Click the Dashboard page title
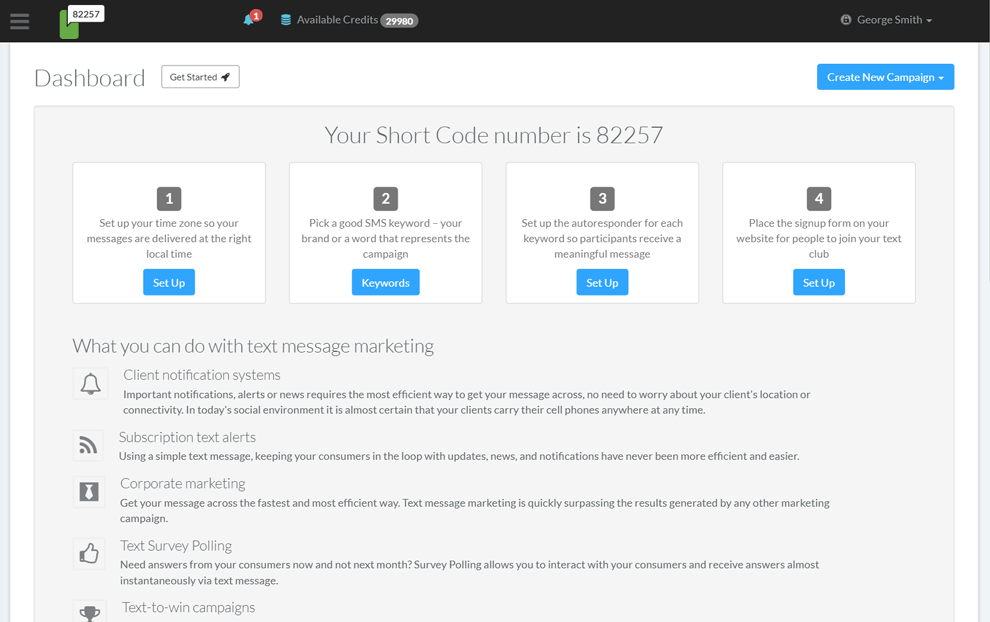This screenshot has height=622, width=990. (90, 78)
